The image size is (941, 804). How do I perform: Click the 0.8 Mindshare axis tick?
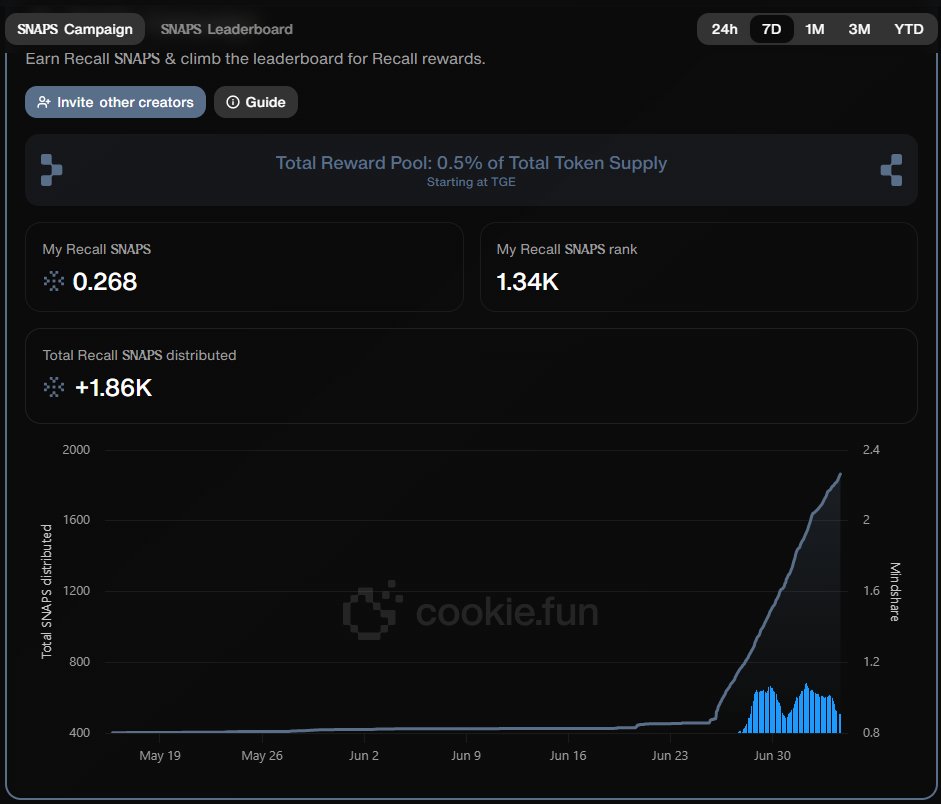[x=871, y=732]
